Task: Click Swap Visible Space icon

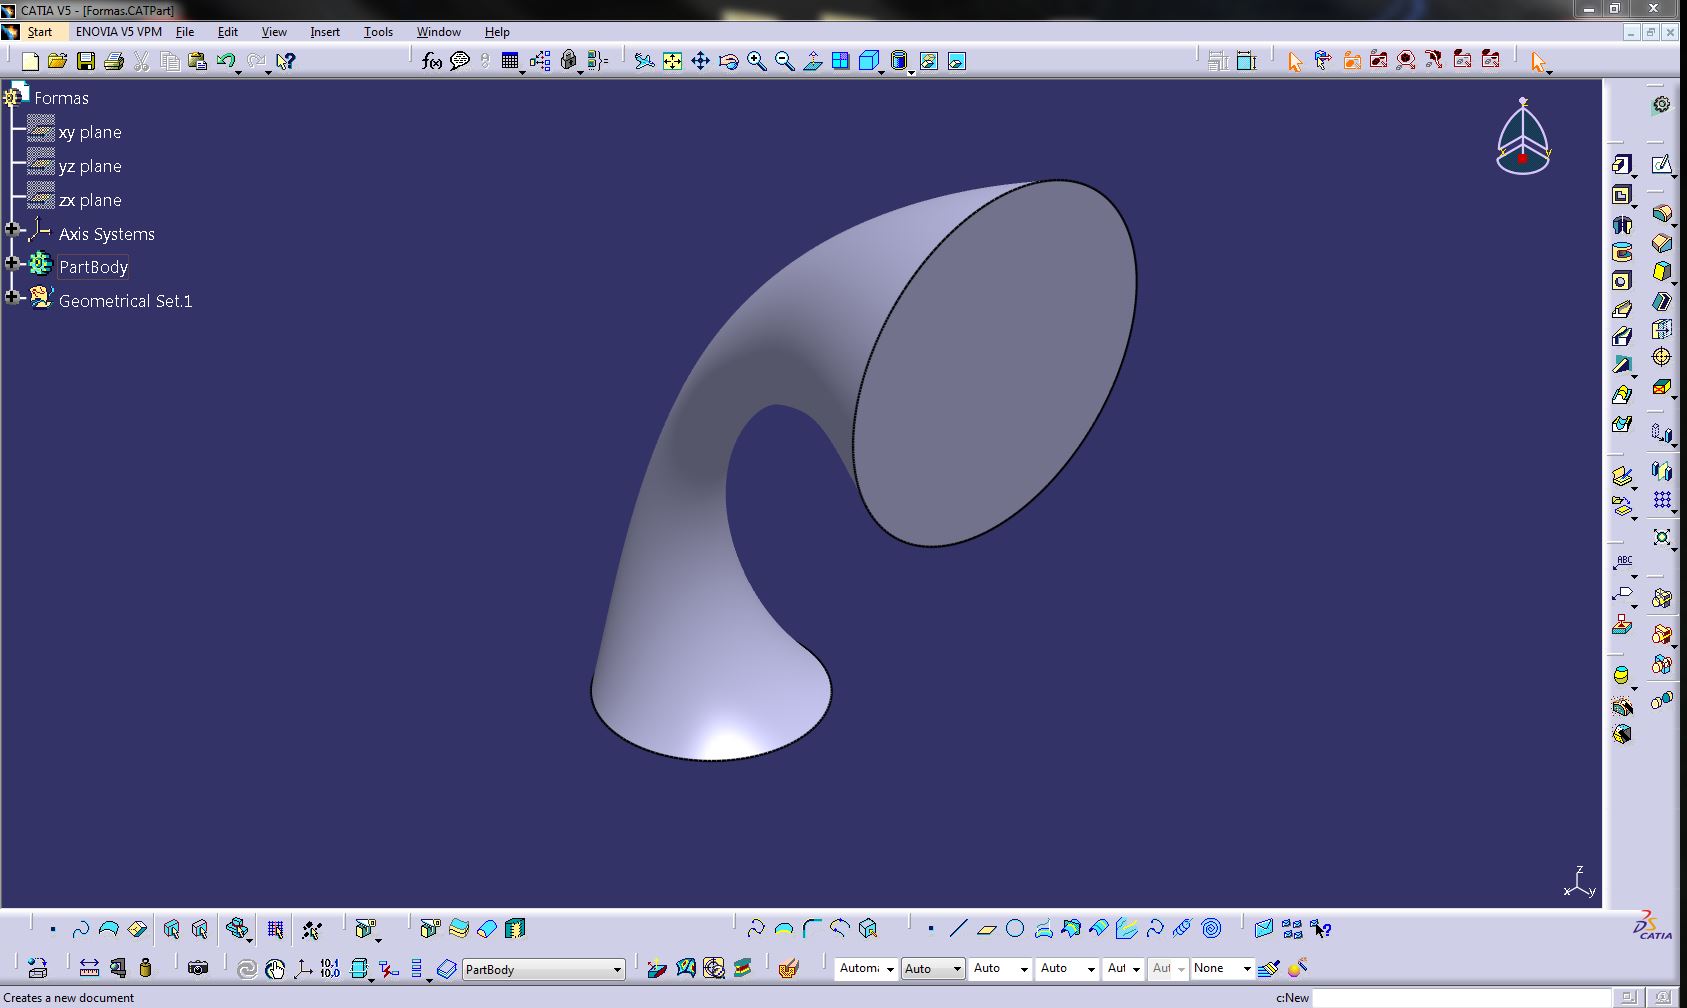Action: click(957, 62)
